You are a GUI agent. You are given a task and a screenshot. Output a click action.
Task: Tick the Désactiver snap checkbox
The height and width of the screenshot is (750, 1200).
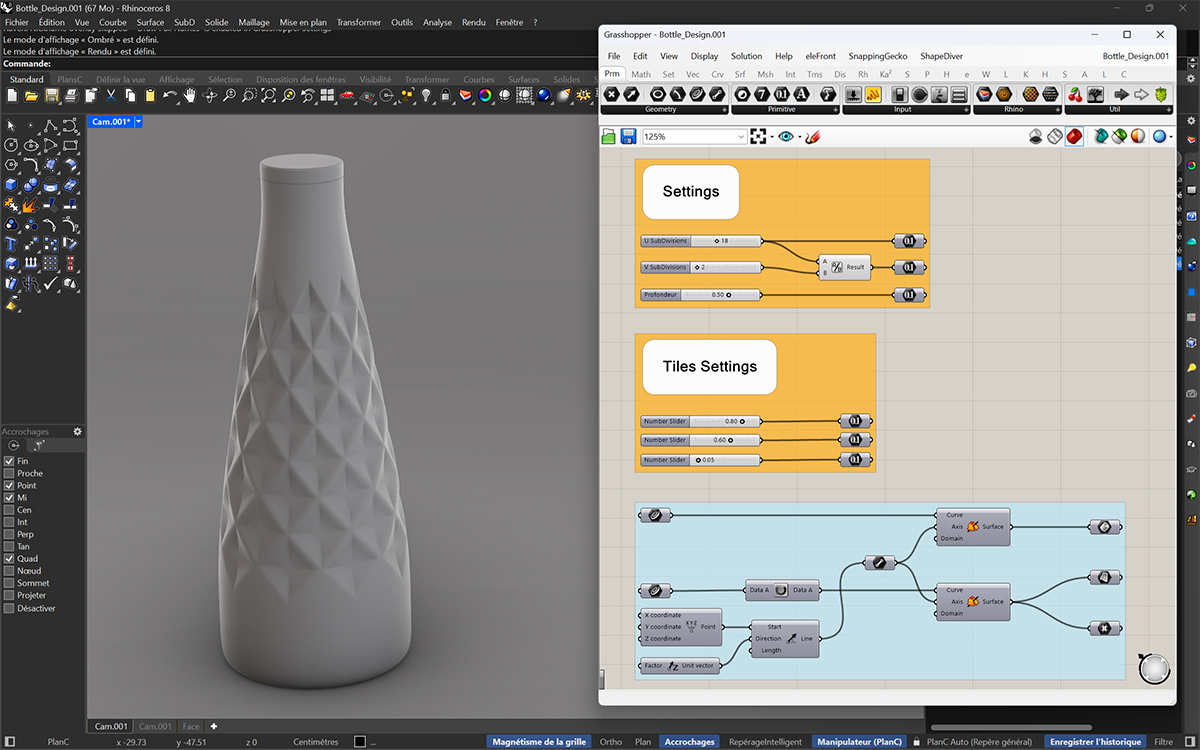tap(9, 608)
